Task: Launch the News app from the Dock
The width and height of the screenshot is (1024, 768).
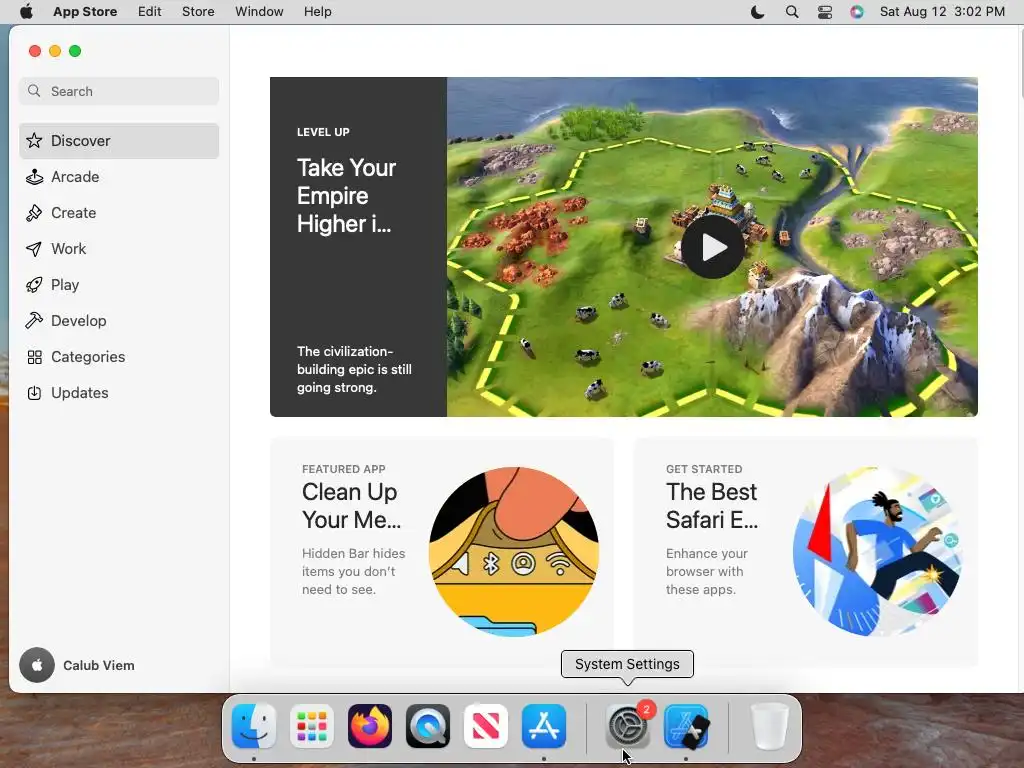Action: point(486,726)
